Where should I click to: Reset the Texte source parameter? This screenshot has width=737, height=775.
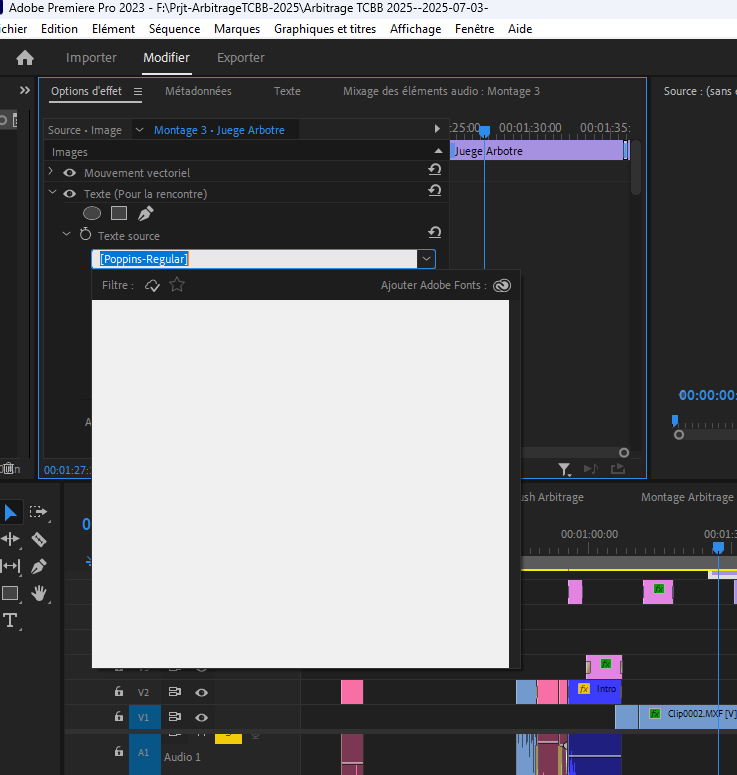point(434,232)
